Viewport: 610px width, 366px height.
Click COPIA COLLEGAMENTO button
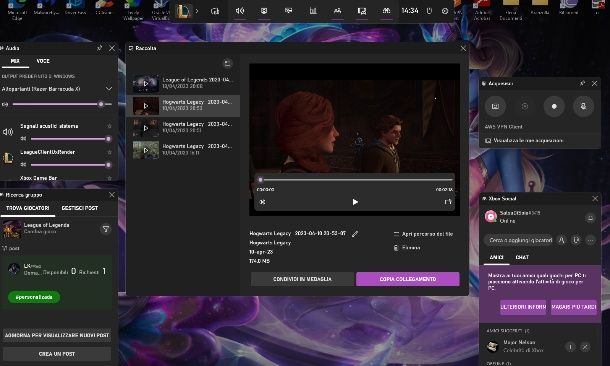407,279
